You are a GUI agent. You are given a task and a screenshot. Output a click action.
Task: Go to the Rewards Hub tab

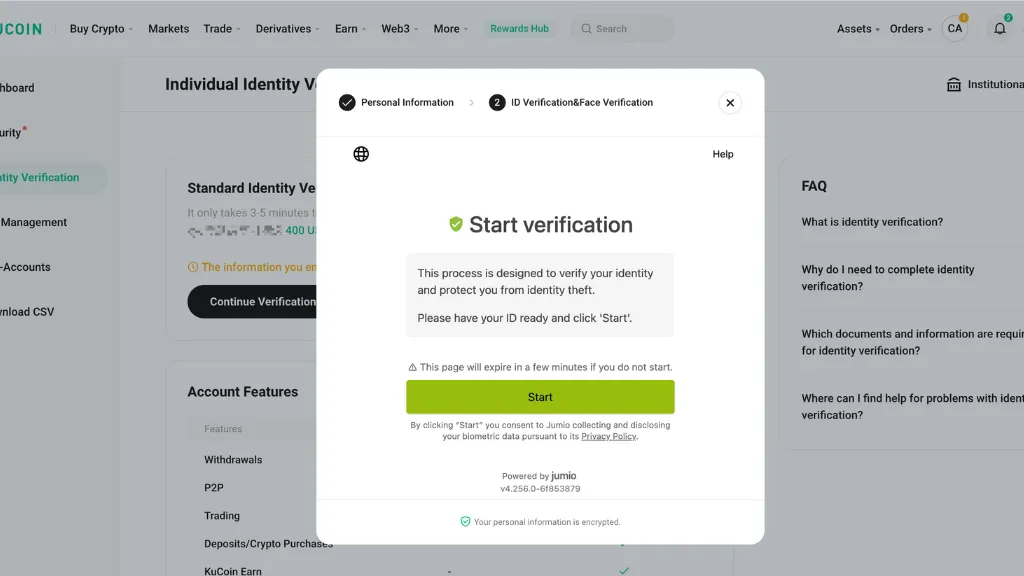point(519,29)
